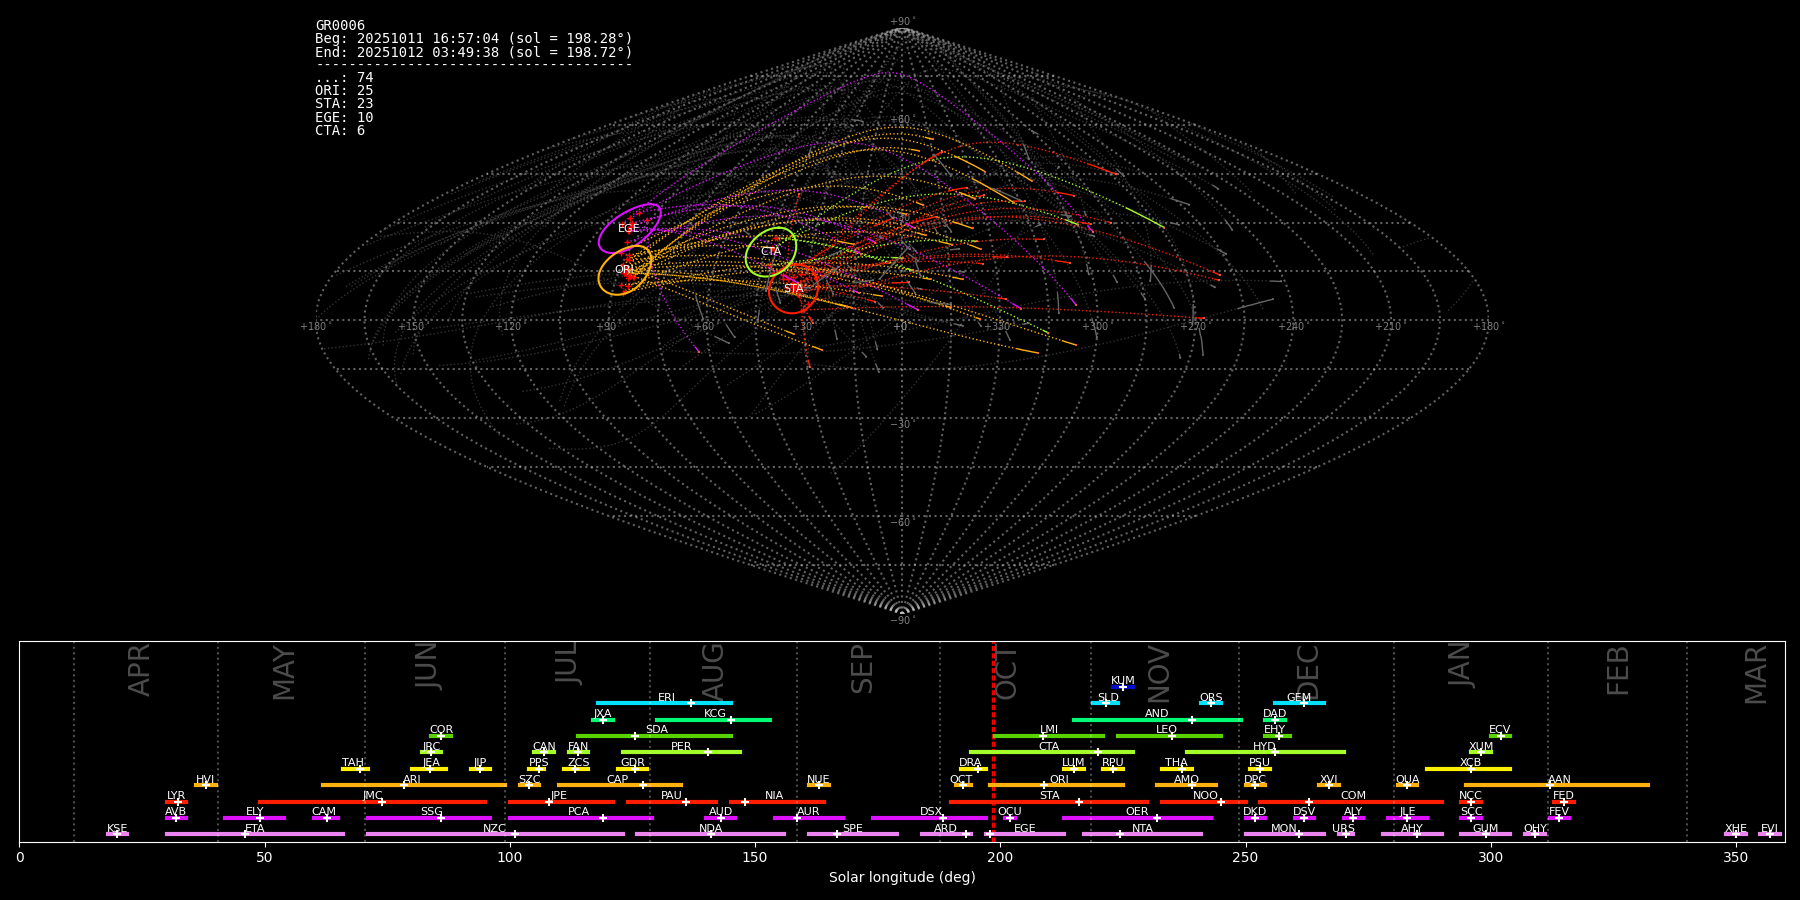Click the LMI green shower bar
Image resolution: width=1800 pixels, height=900 pixels.
[1049, 736]
